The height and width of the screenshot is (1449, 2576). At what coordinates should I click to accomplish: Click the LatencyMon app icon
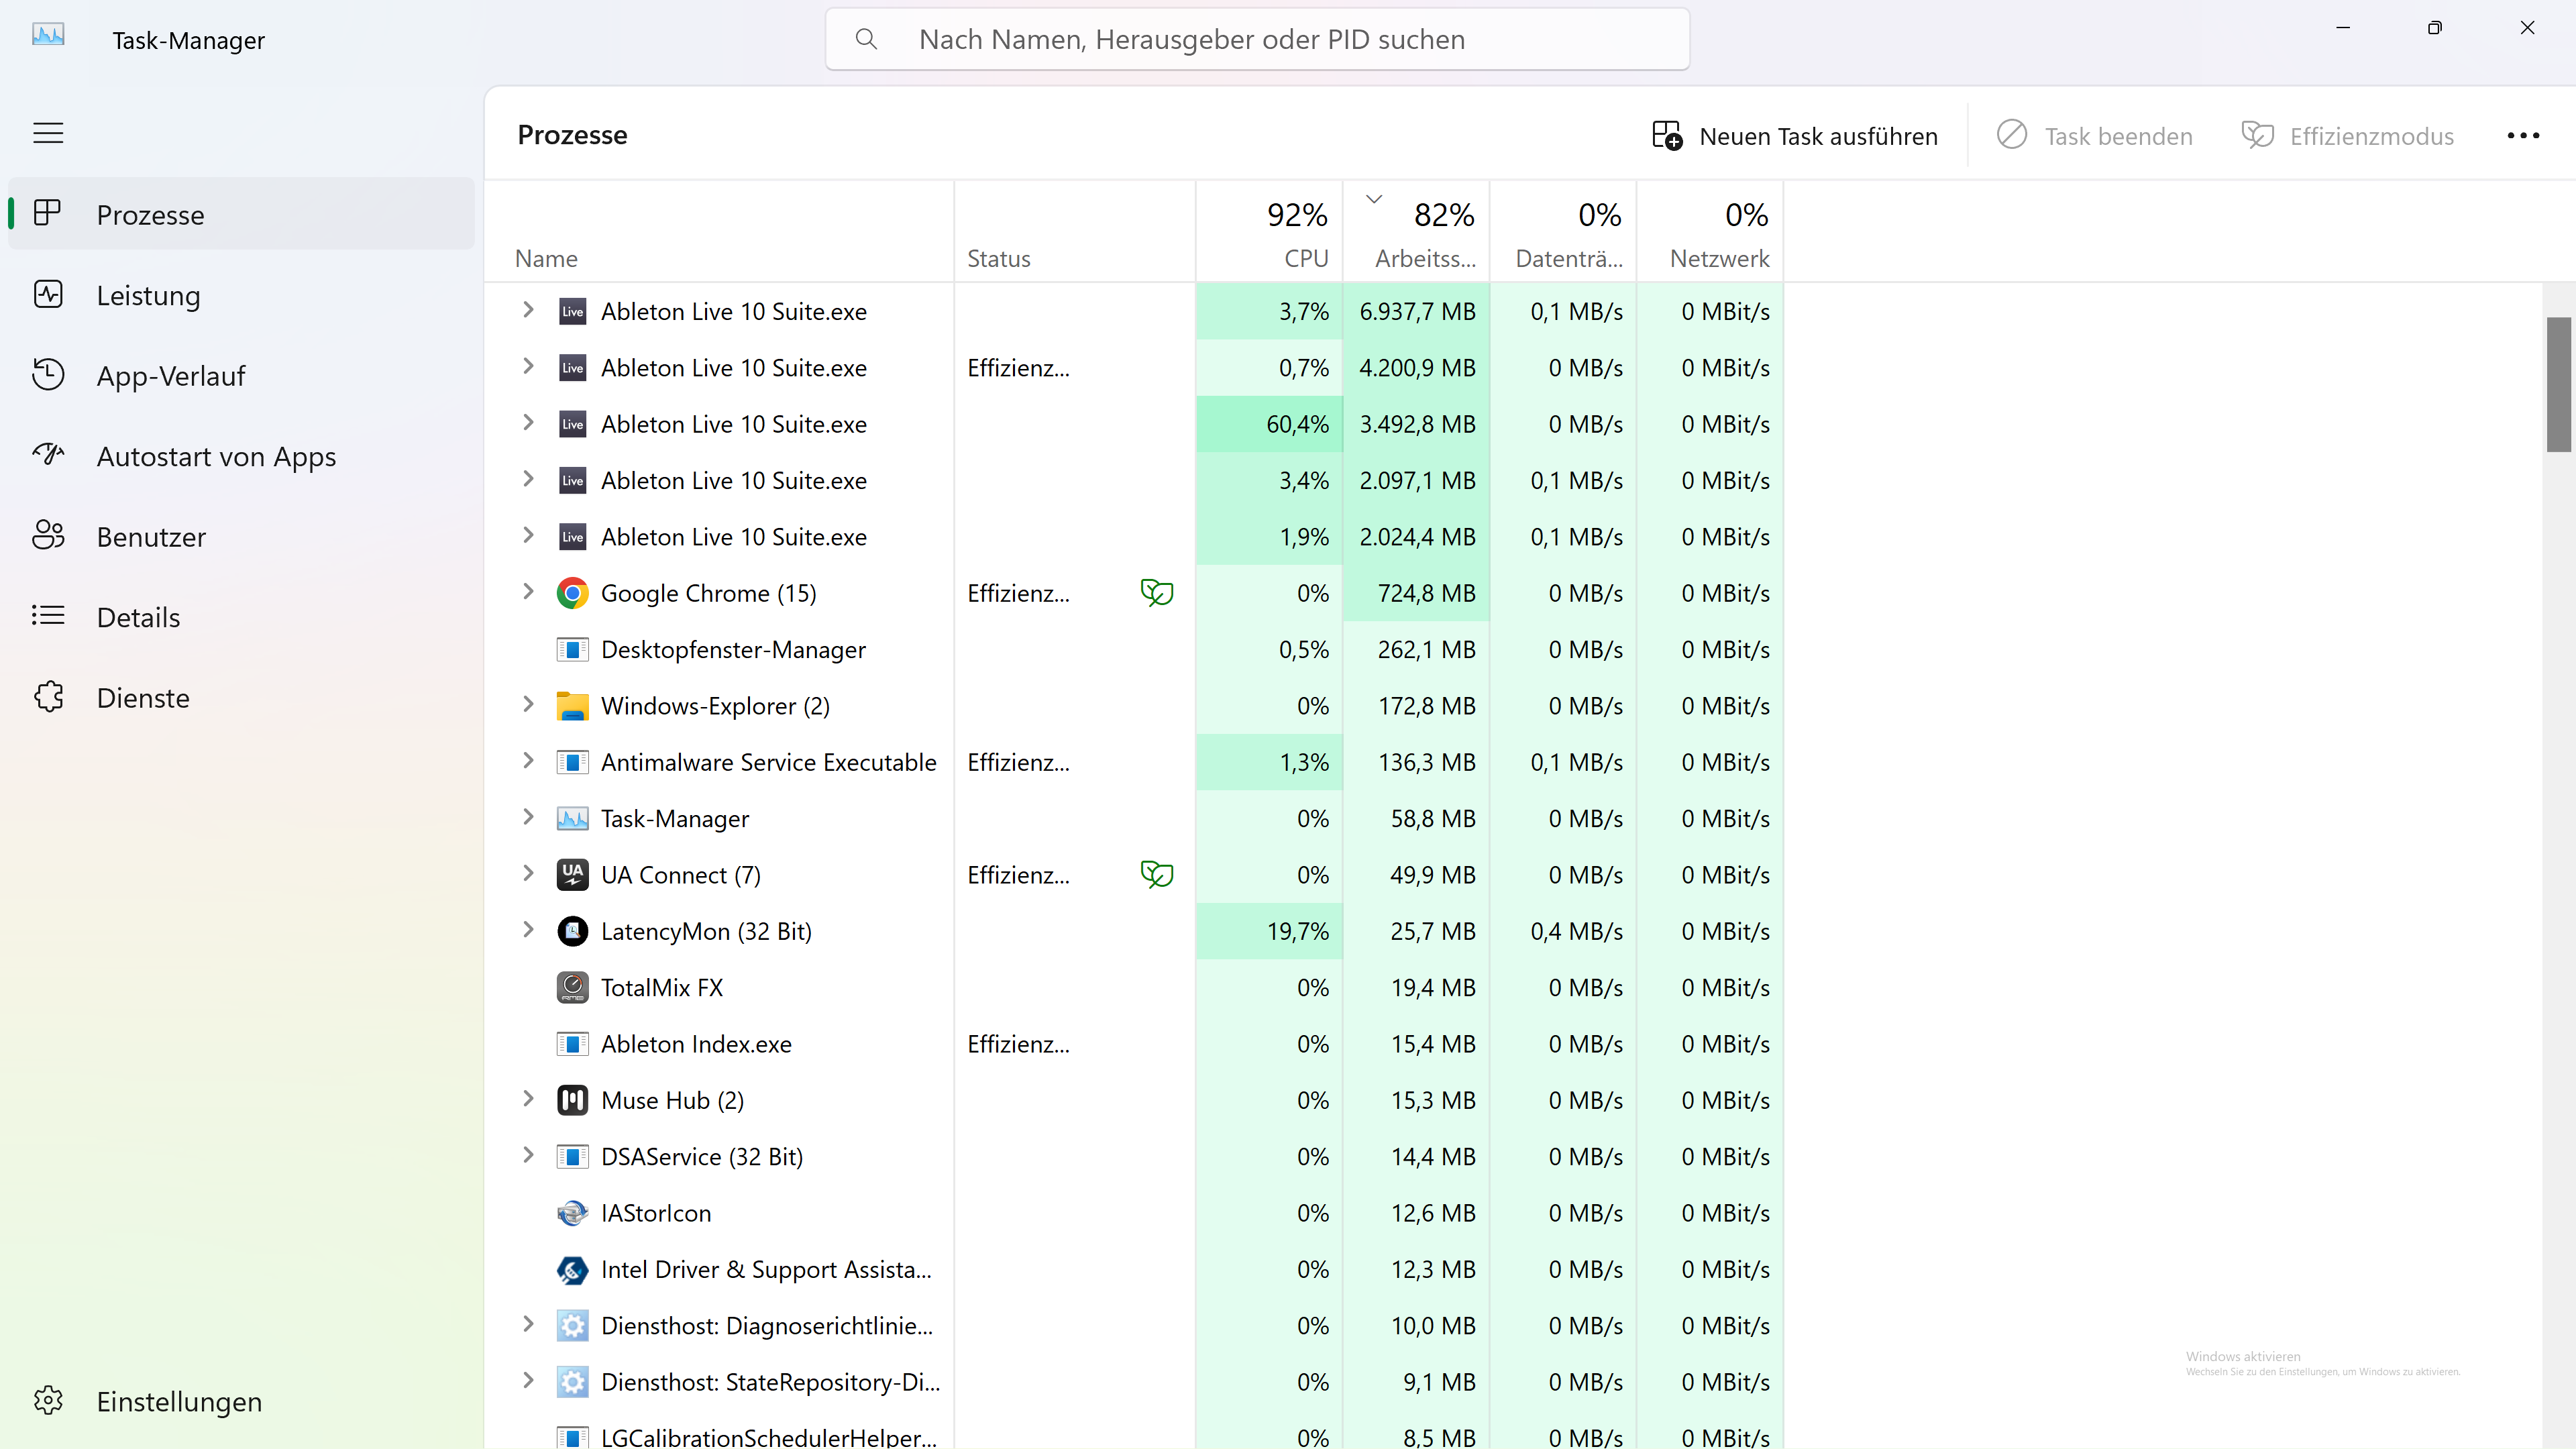572,931
